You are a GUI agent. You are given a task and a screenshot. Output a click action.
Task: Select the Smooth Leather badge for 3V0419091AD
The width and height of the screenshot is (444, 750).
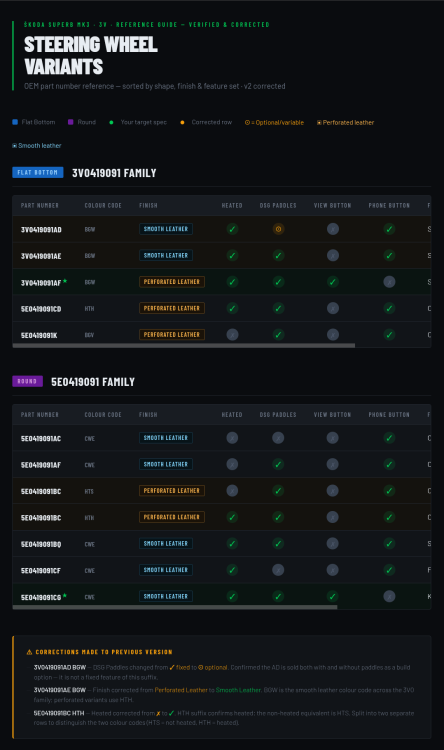(166, 229)
